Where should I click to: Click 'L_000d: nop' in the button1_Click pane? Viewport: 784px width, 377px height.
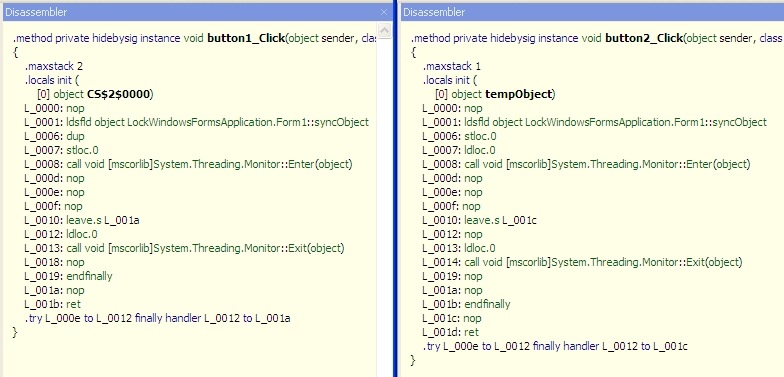(54, 178)
